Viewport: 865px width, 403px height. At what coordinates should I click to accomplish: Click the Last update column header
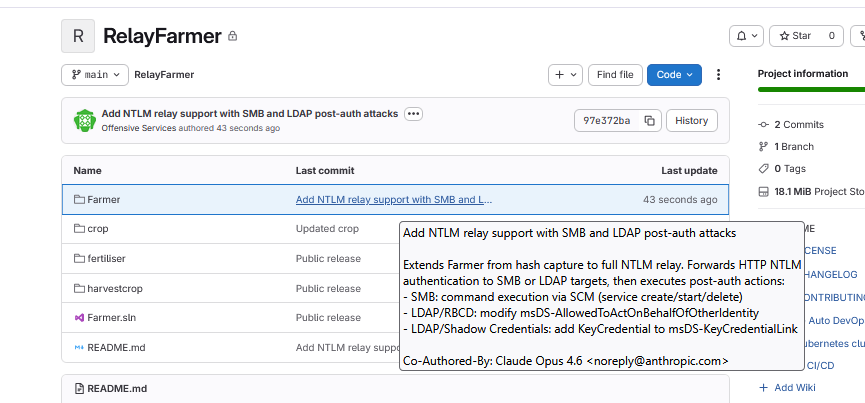690,171
